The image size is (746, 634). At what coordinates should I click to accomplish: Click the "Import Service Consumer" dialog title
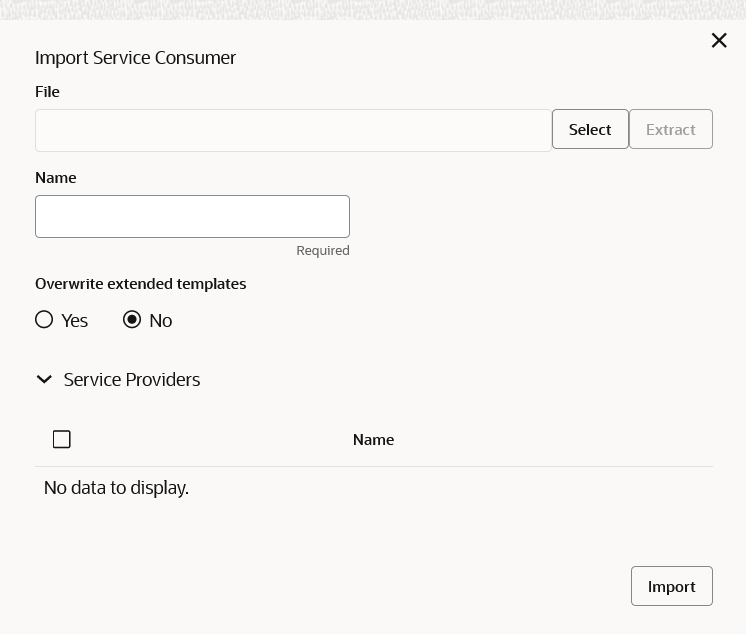(x=136, y=58)
